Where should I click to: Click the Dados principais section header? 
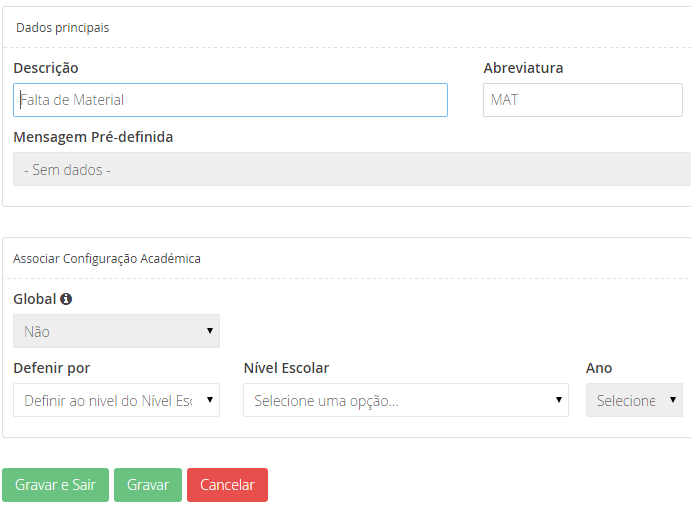coord(63,28)
